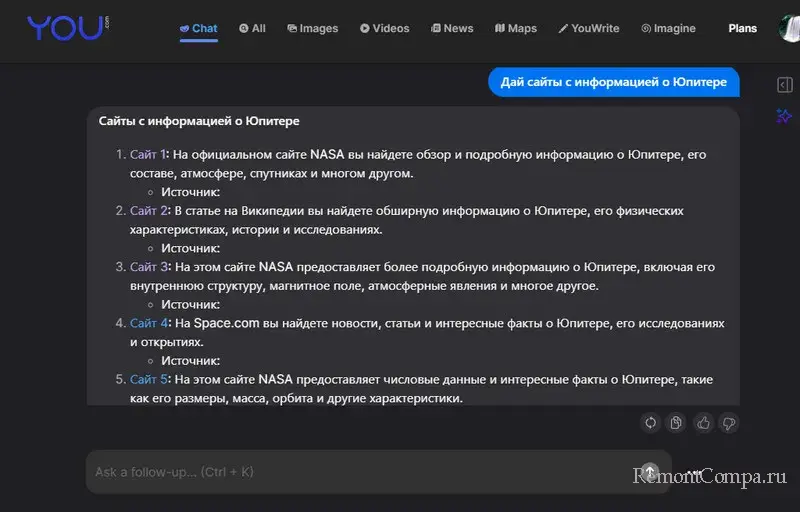Give the answer a thumbs down

click(x=729, y=423)
